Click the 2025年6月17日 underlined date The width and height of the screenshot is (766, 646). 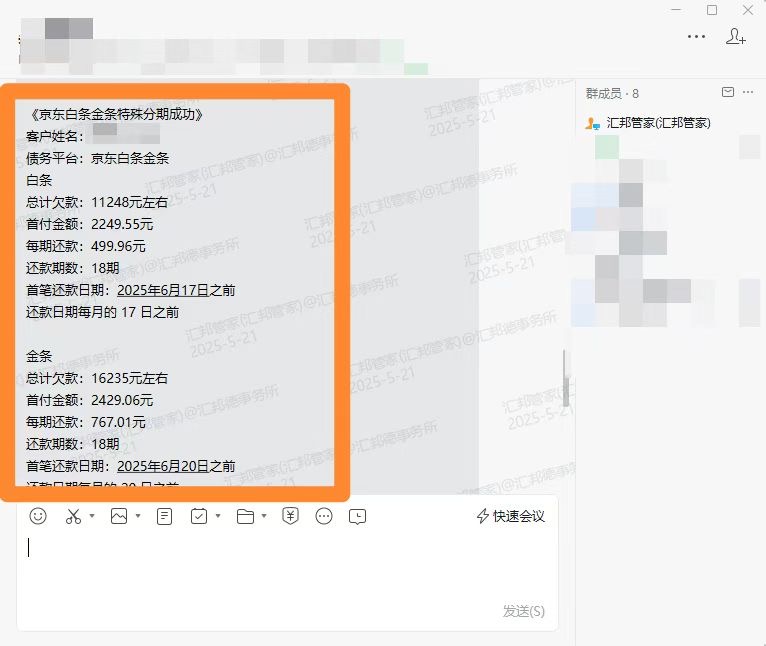(x=163, y=290)
